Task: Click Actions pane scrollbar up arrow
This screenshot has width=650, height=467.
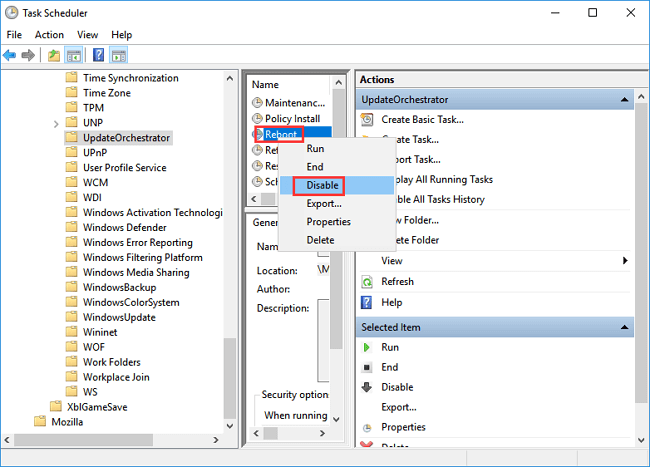Action: pyautogui.click(x=641, y=97)
